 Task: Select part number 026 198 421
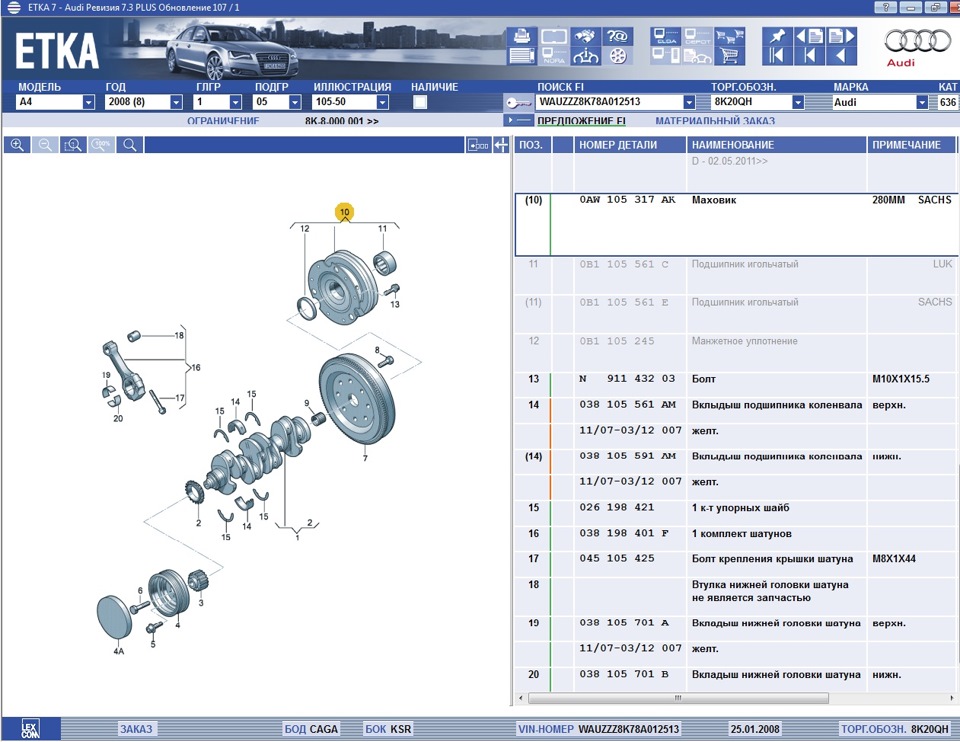tap(617, 508)
